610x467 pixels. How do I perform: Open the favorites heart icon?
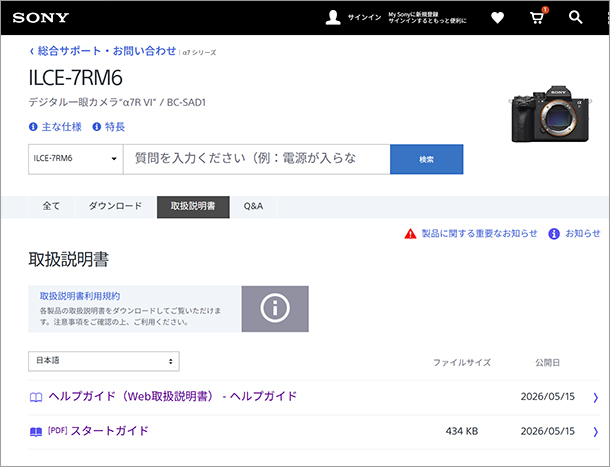point(497,18)
